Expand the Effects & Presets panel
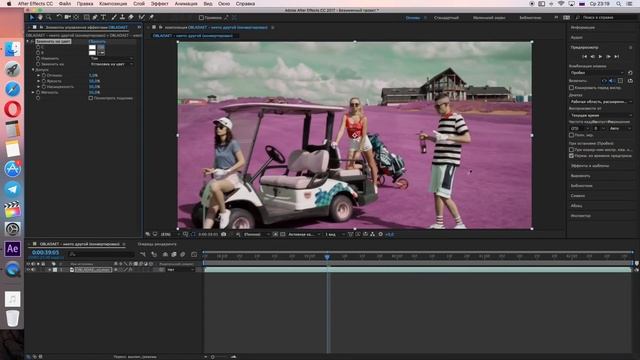This screenshot has height=360, width=640. coord(590,166)
